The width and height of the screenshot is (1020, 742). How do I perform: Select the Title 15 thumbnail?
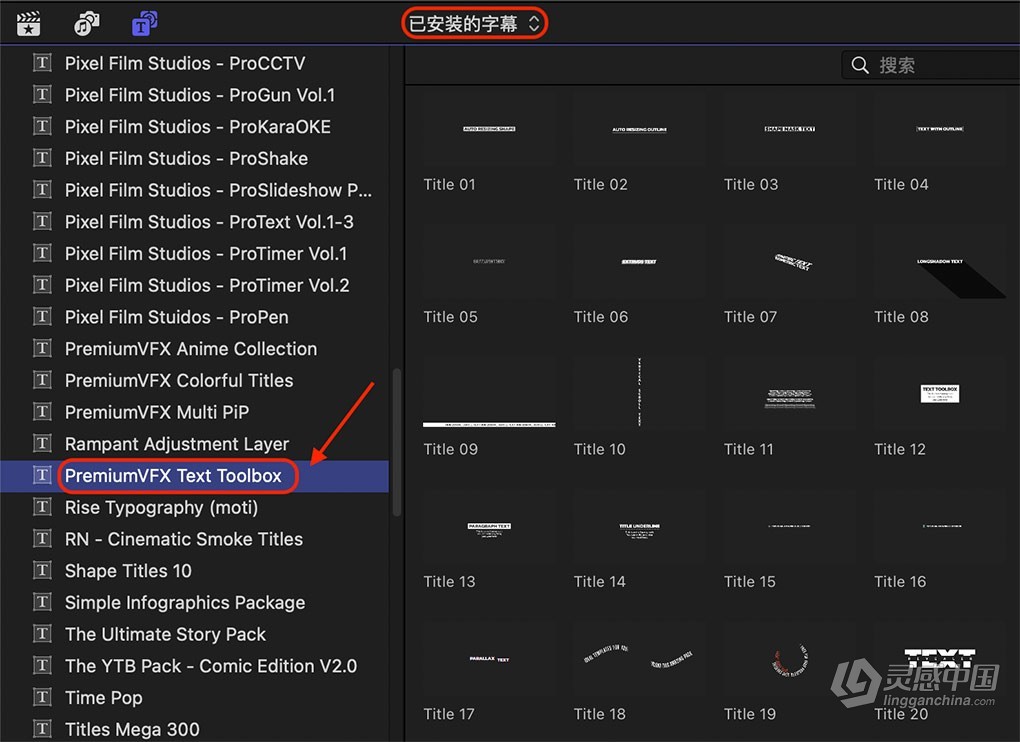[x=790, y=526]
